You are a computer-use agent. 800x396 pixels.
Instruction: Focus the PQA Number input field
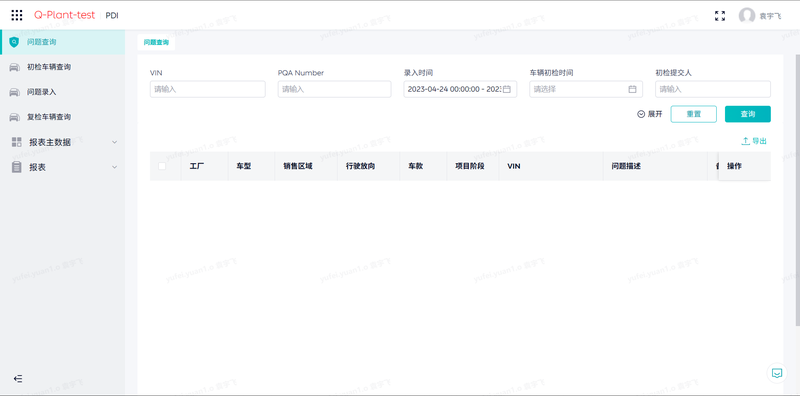pyautogui.click(x=334, y=89)
